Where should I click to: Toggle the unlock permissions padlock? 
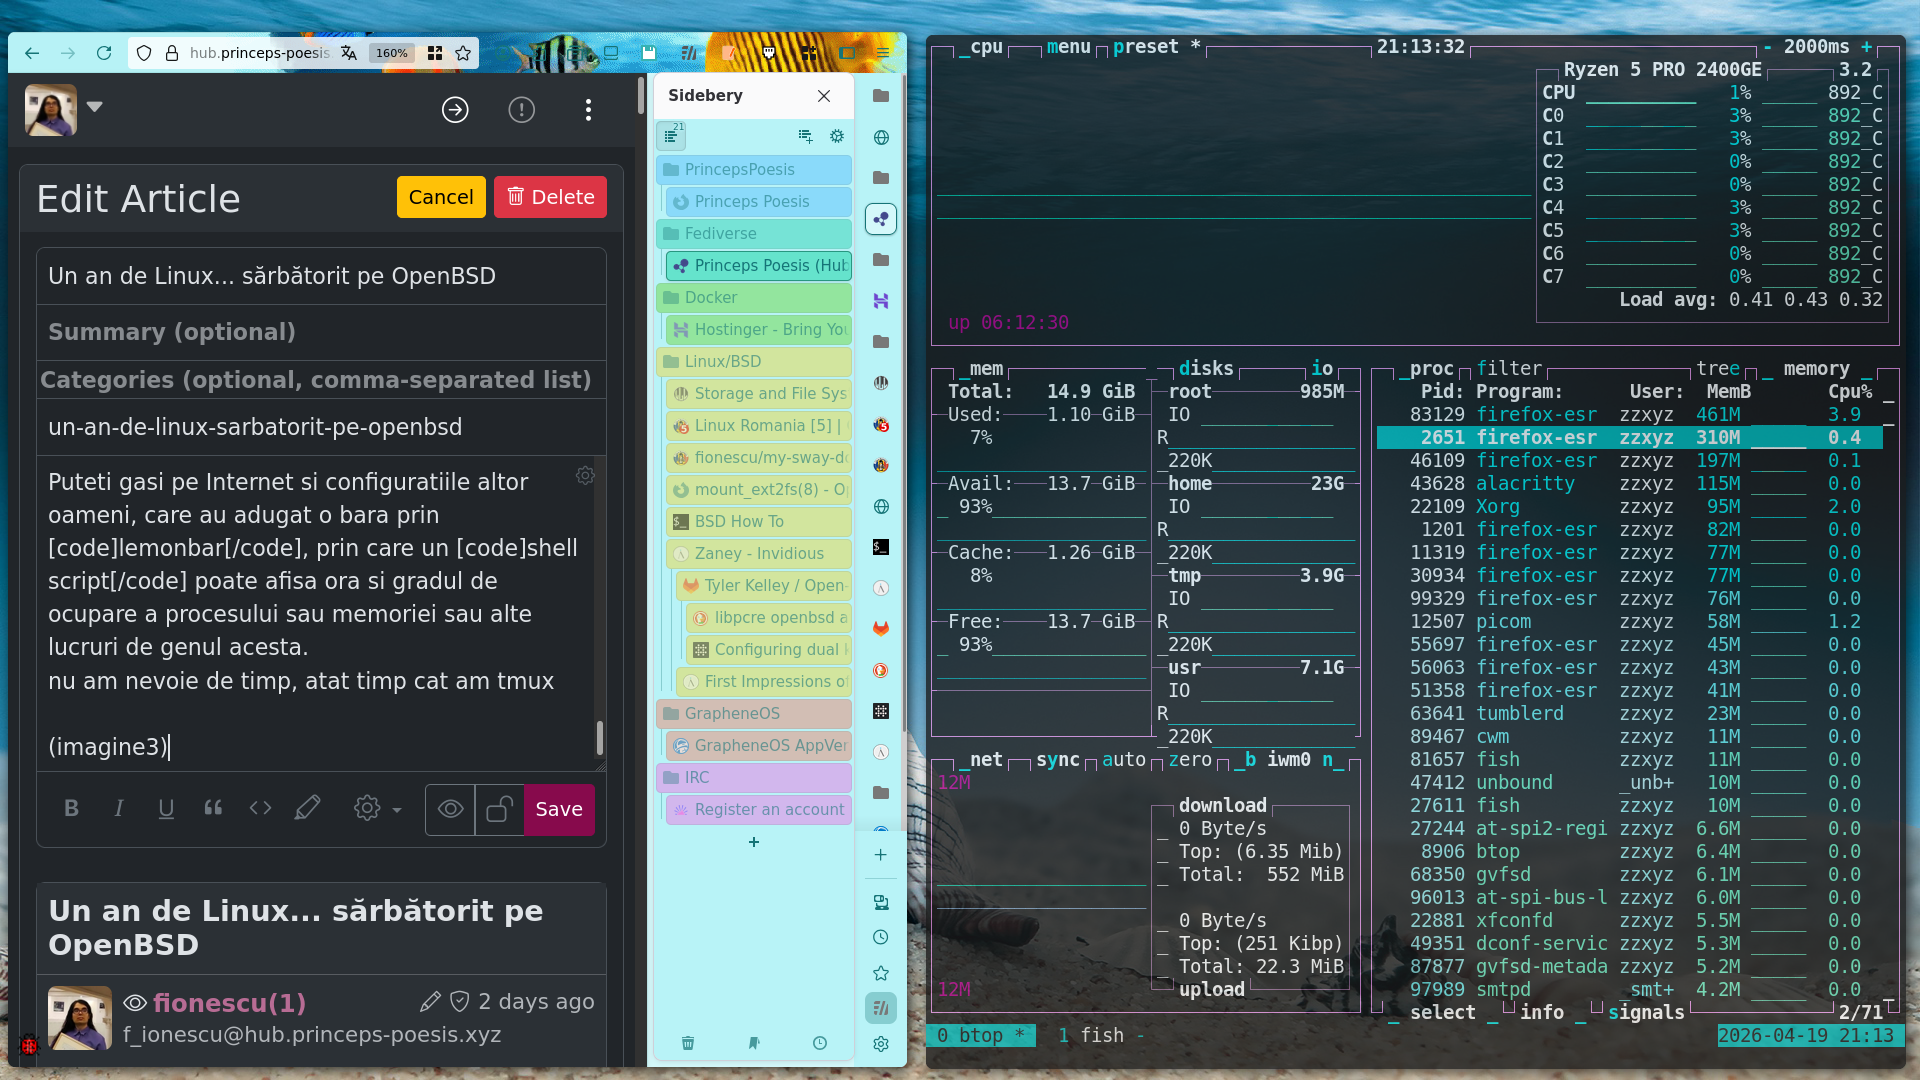click(x=499, y=809)
